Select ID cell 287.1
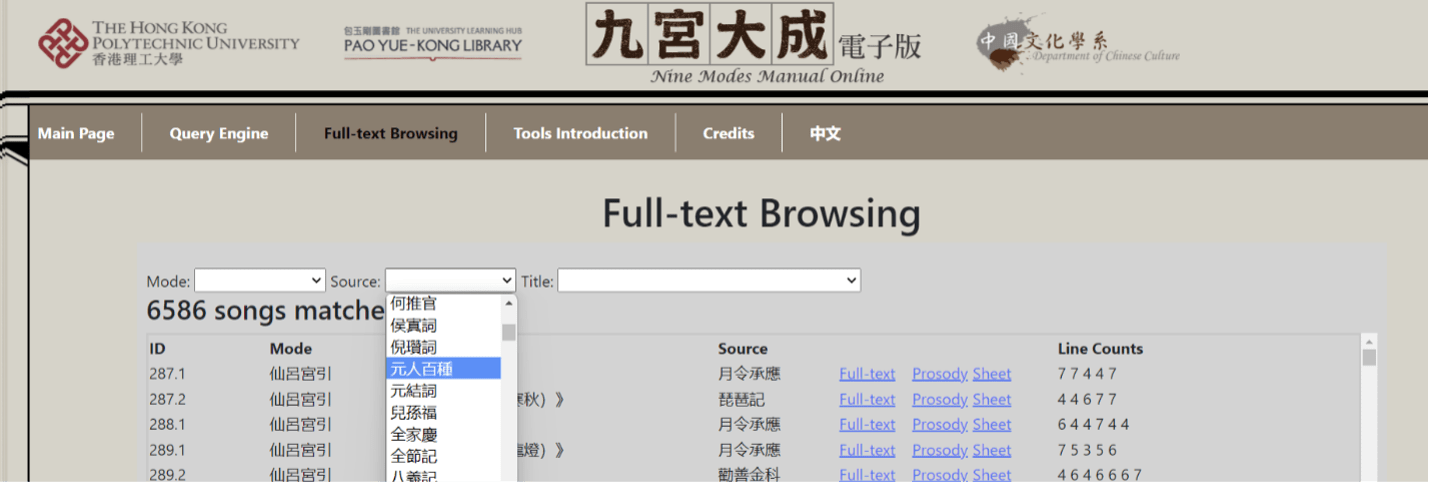 click(168, 374)
